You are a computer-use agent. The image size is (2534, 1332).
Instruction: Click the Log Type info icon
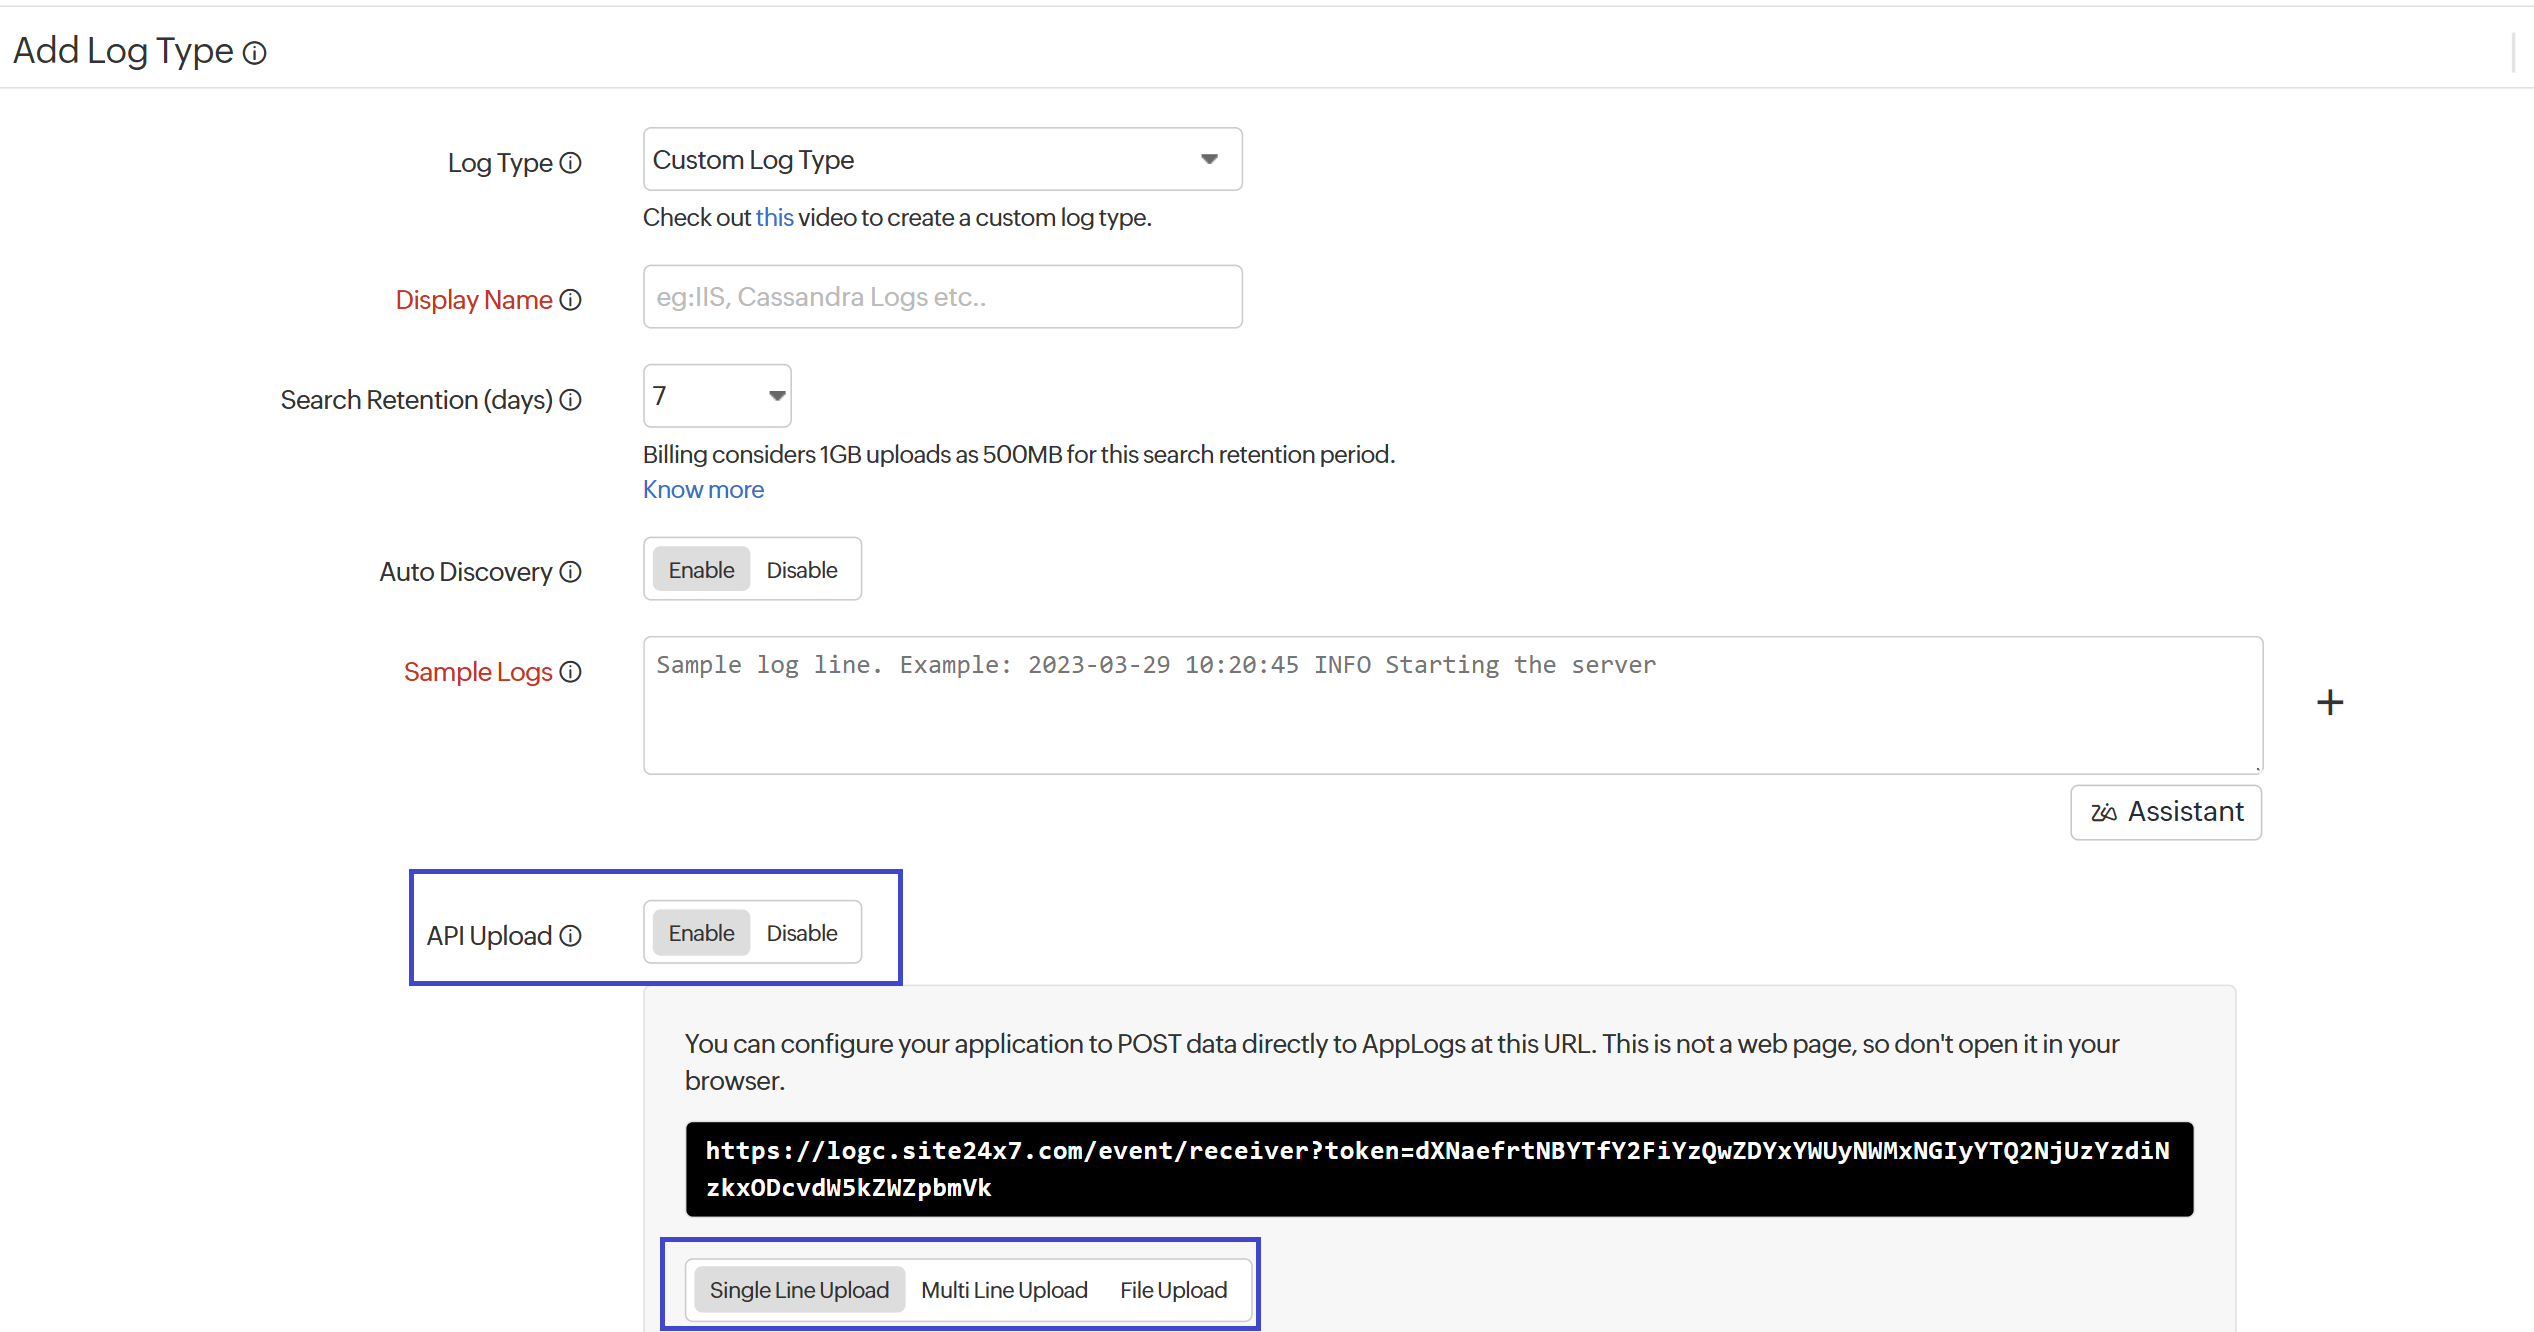[x=570, y=163]
